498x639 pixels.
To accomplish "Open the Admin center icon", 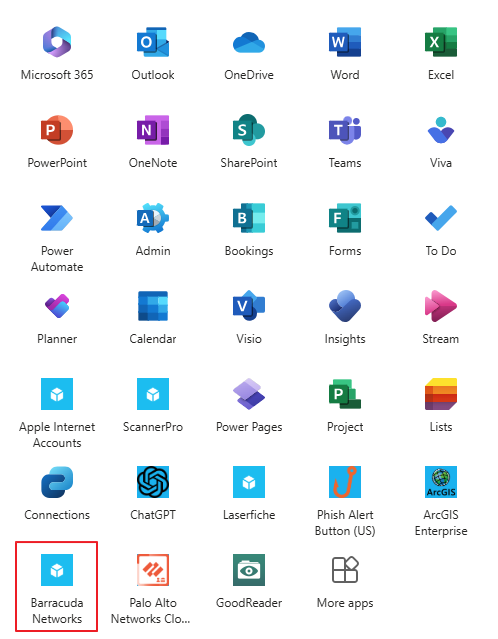I will click(x=153, y=218).
